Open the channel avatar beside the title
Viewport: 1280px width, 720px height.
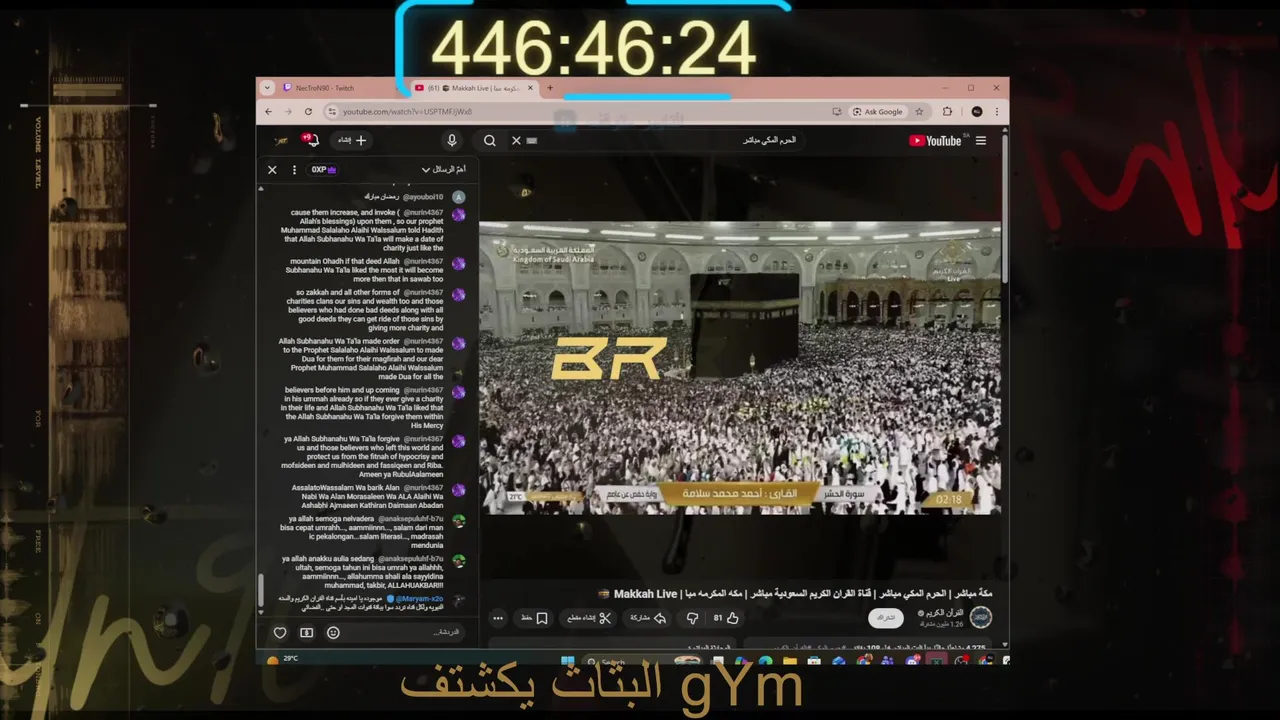click(981, 617)
